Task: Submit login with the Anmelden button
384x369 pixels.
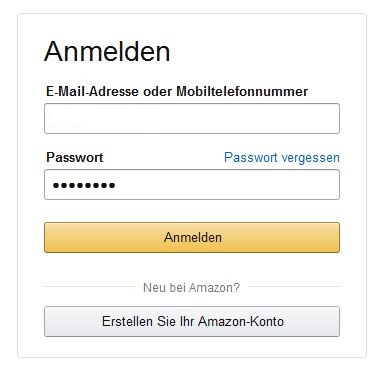Action: click(192, 237)
